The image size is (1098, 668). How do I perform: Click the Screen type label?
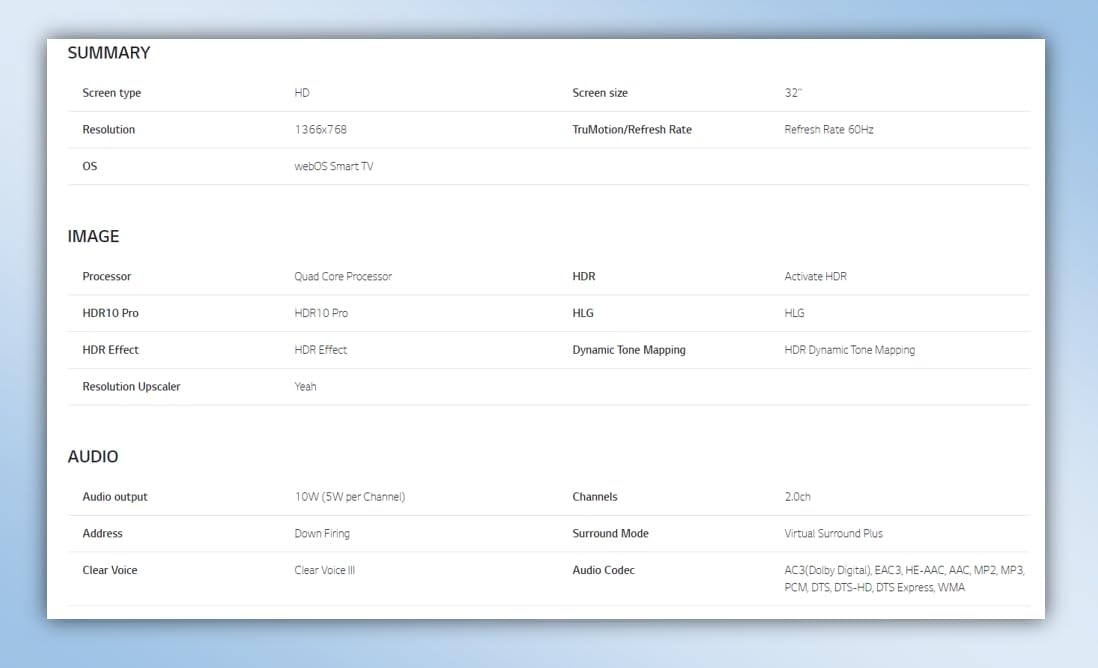point(111,93)
